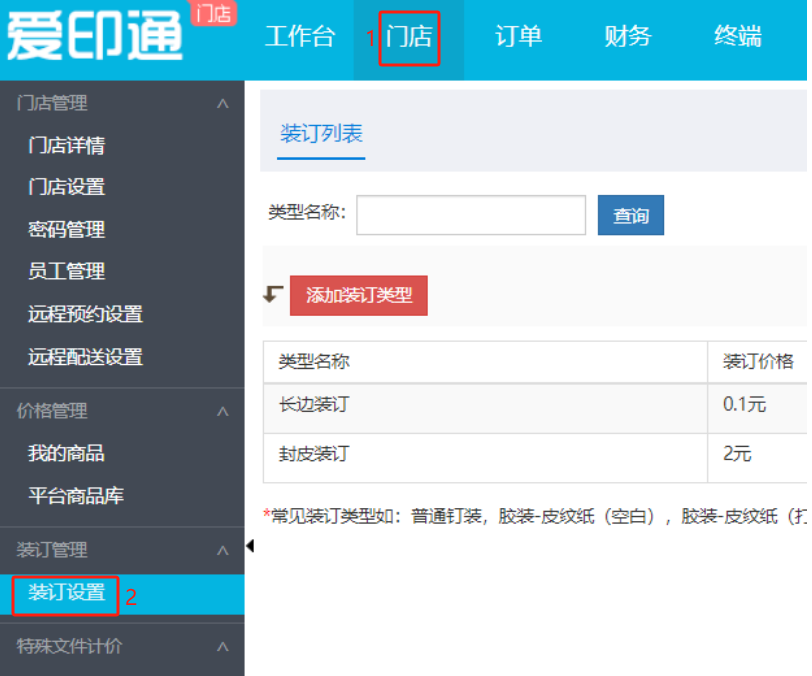The width and height of the screenshot is (812, 676).
Task: Go to 员工管理 in the sidebar
Action: coord(67,272)
